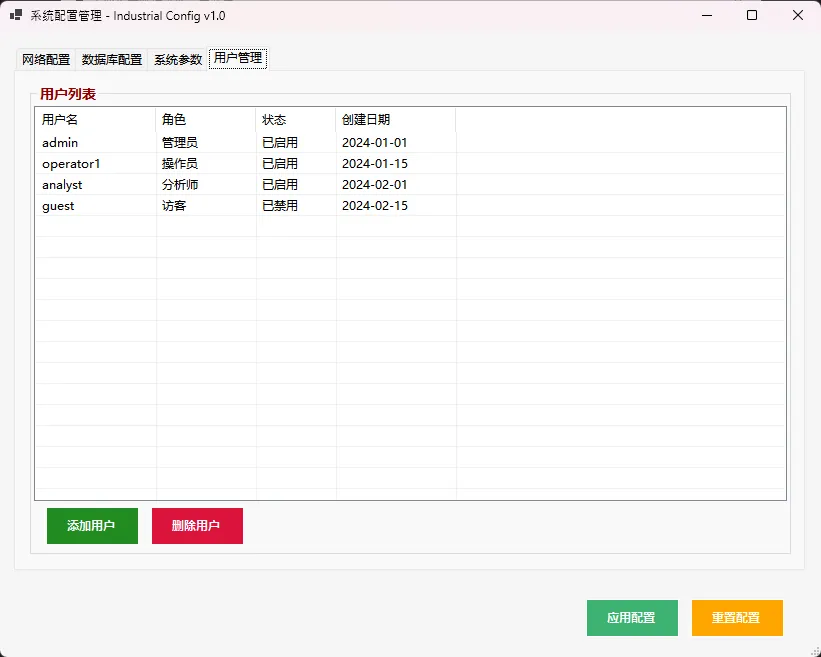Select the 用户管理 tab

[x=238, y=58]
